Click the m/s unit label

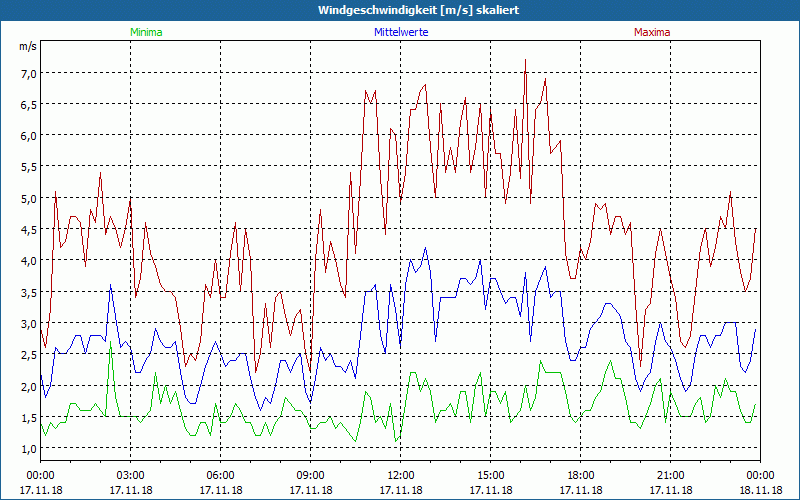28,46
